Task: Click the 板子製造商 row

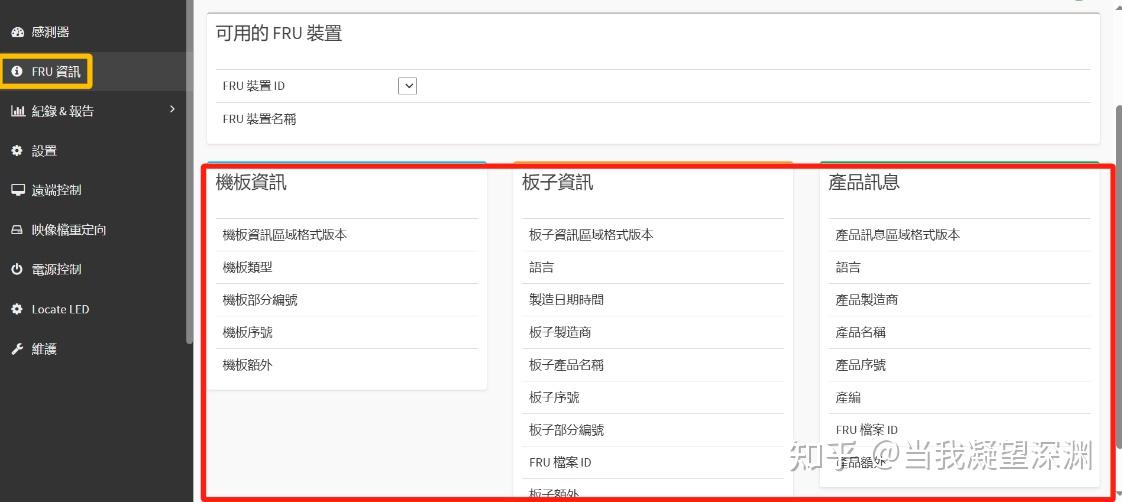Action: [x=653, y=333]
